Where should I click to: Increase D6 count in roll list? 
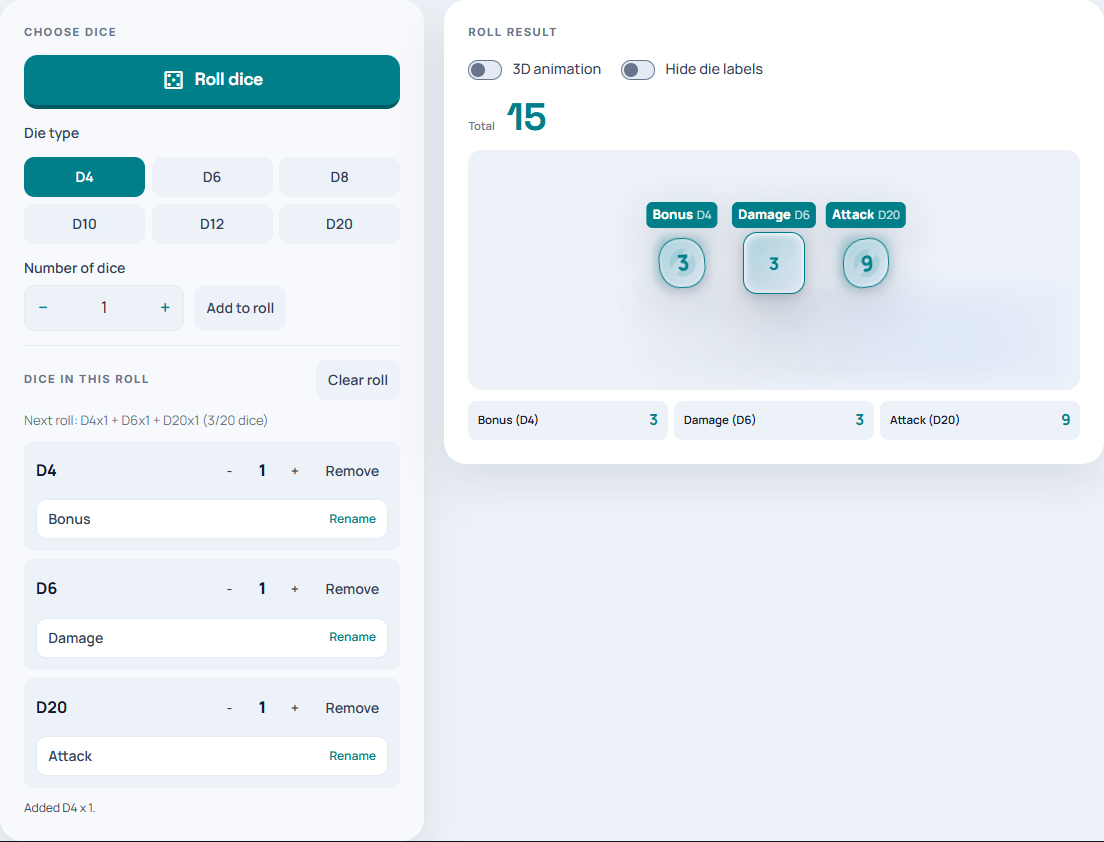[x=295, y=589]
